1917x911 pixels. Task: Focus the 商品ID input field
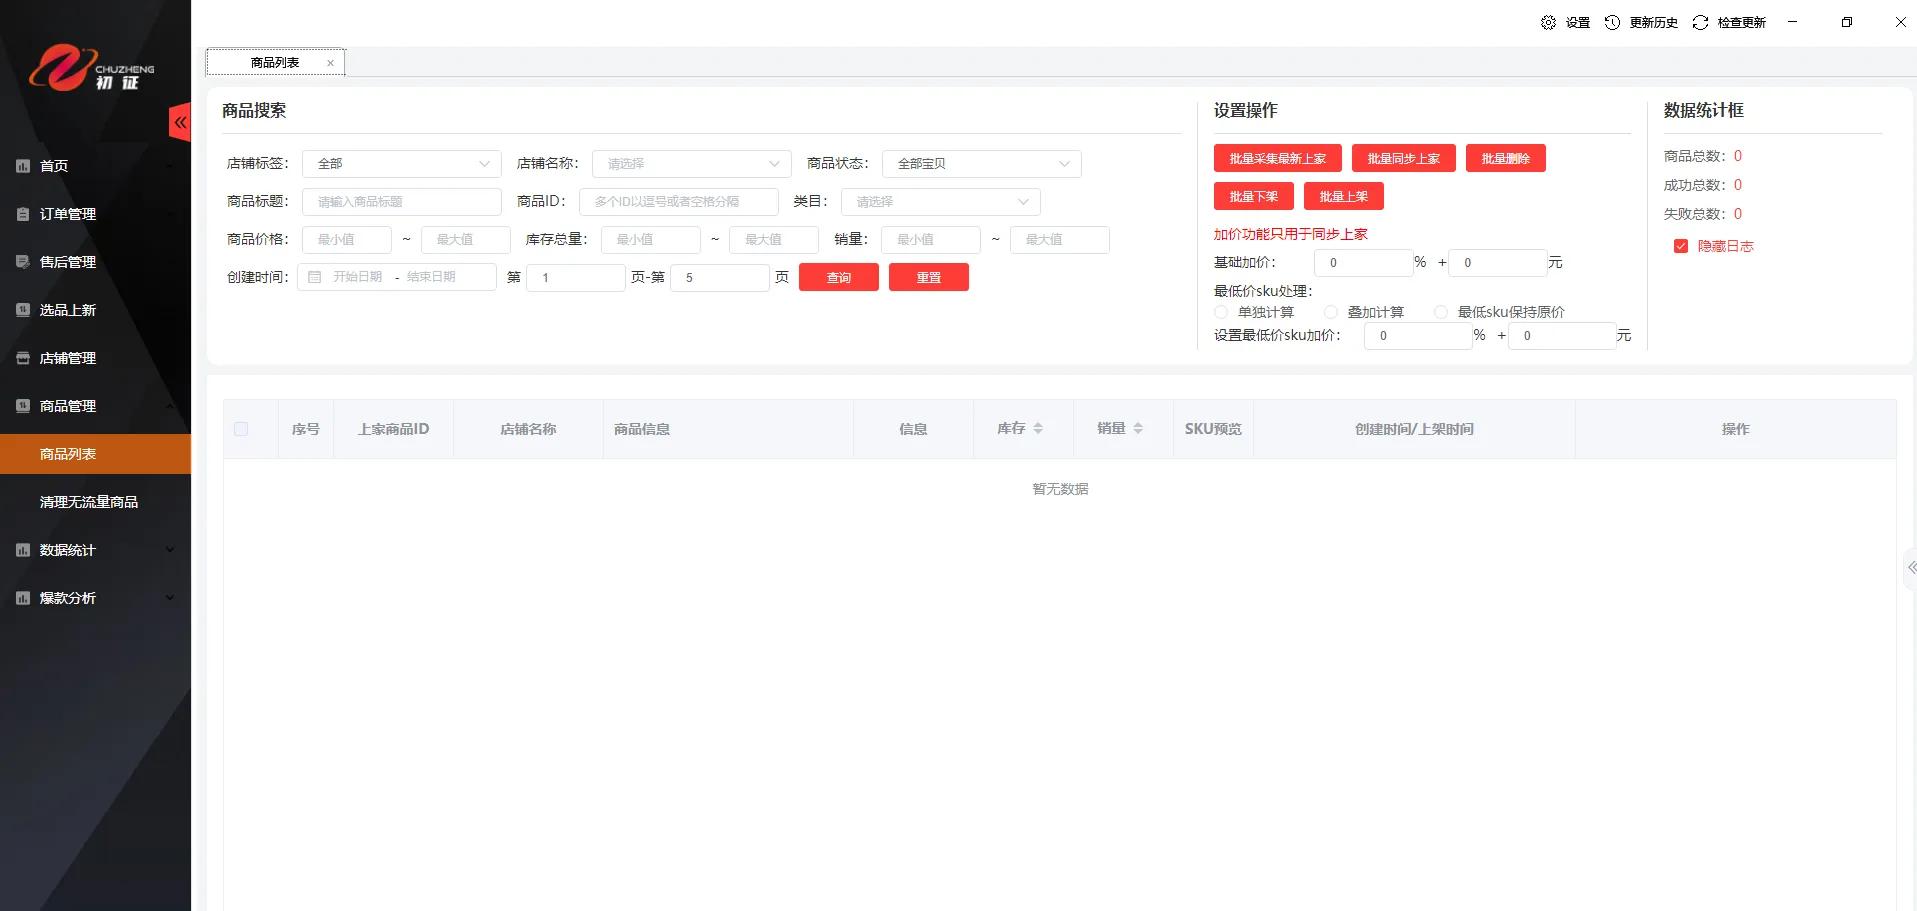tap(679, 202)
